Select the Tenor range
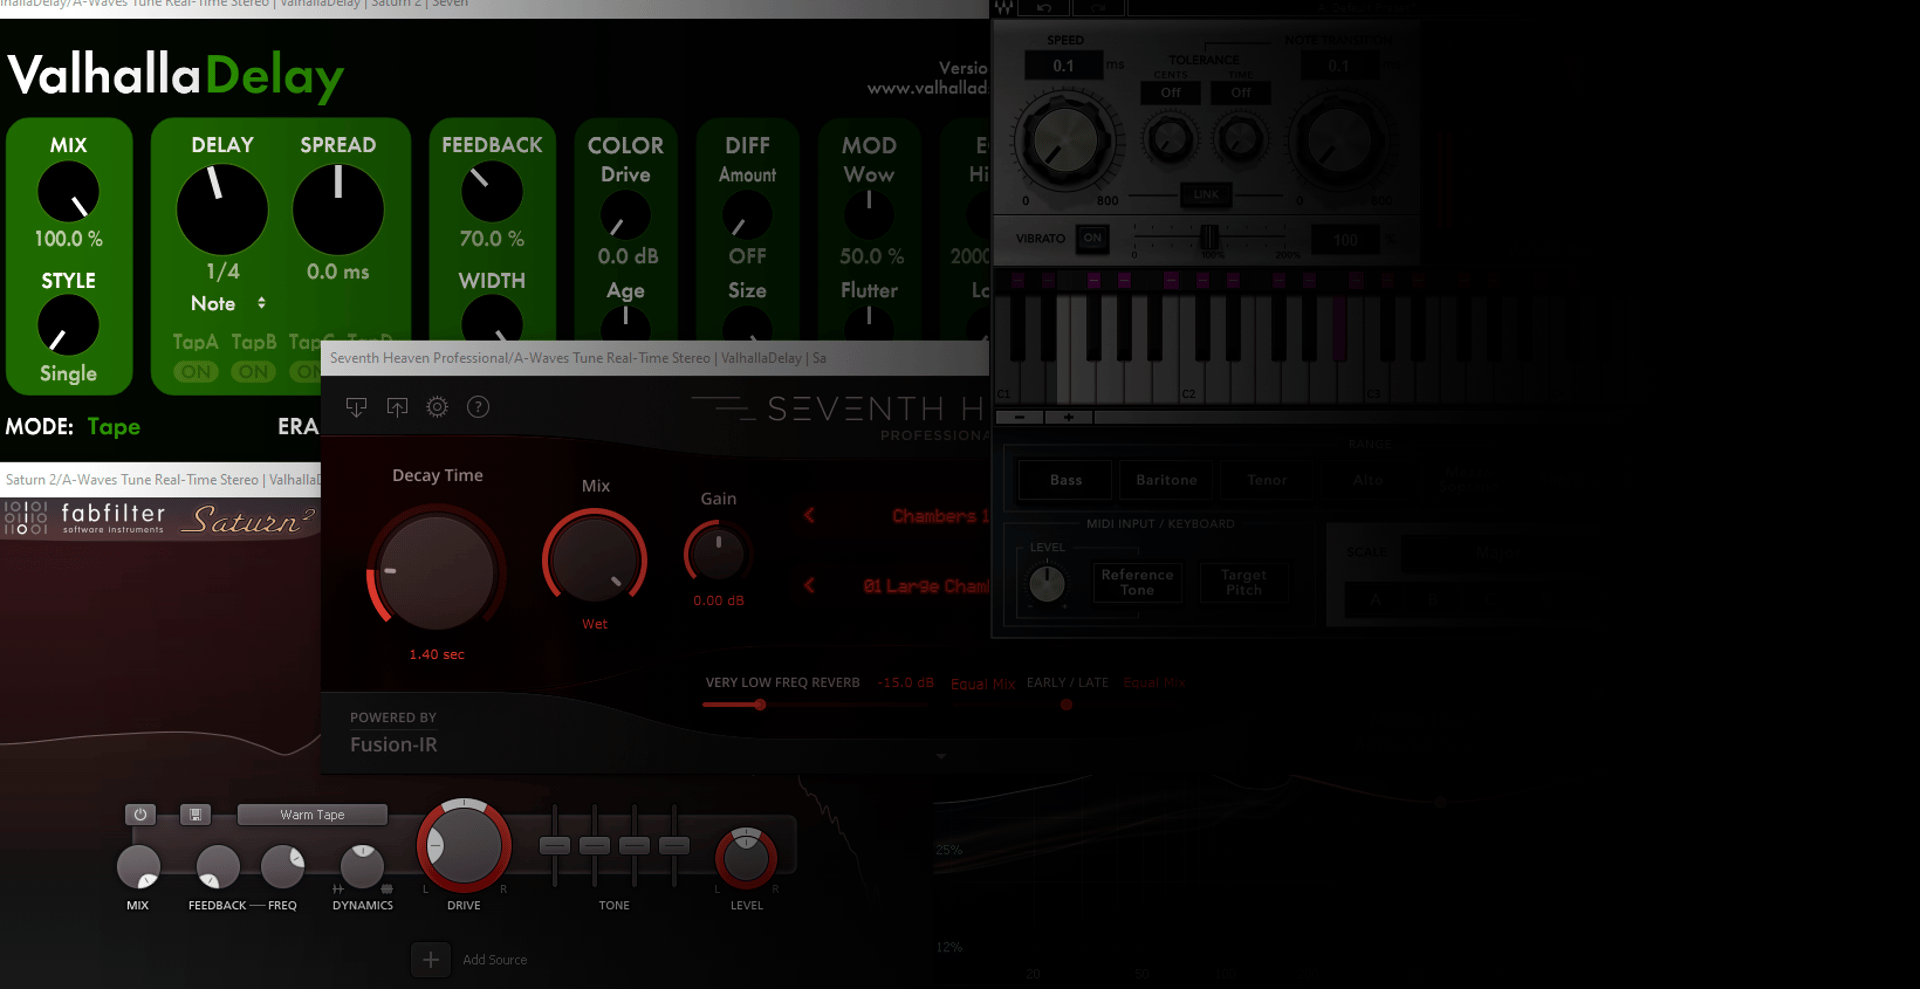Image resolution: width=1920 pixels, height=989 pixels. click(x=1267, y=480)
